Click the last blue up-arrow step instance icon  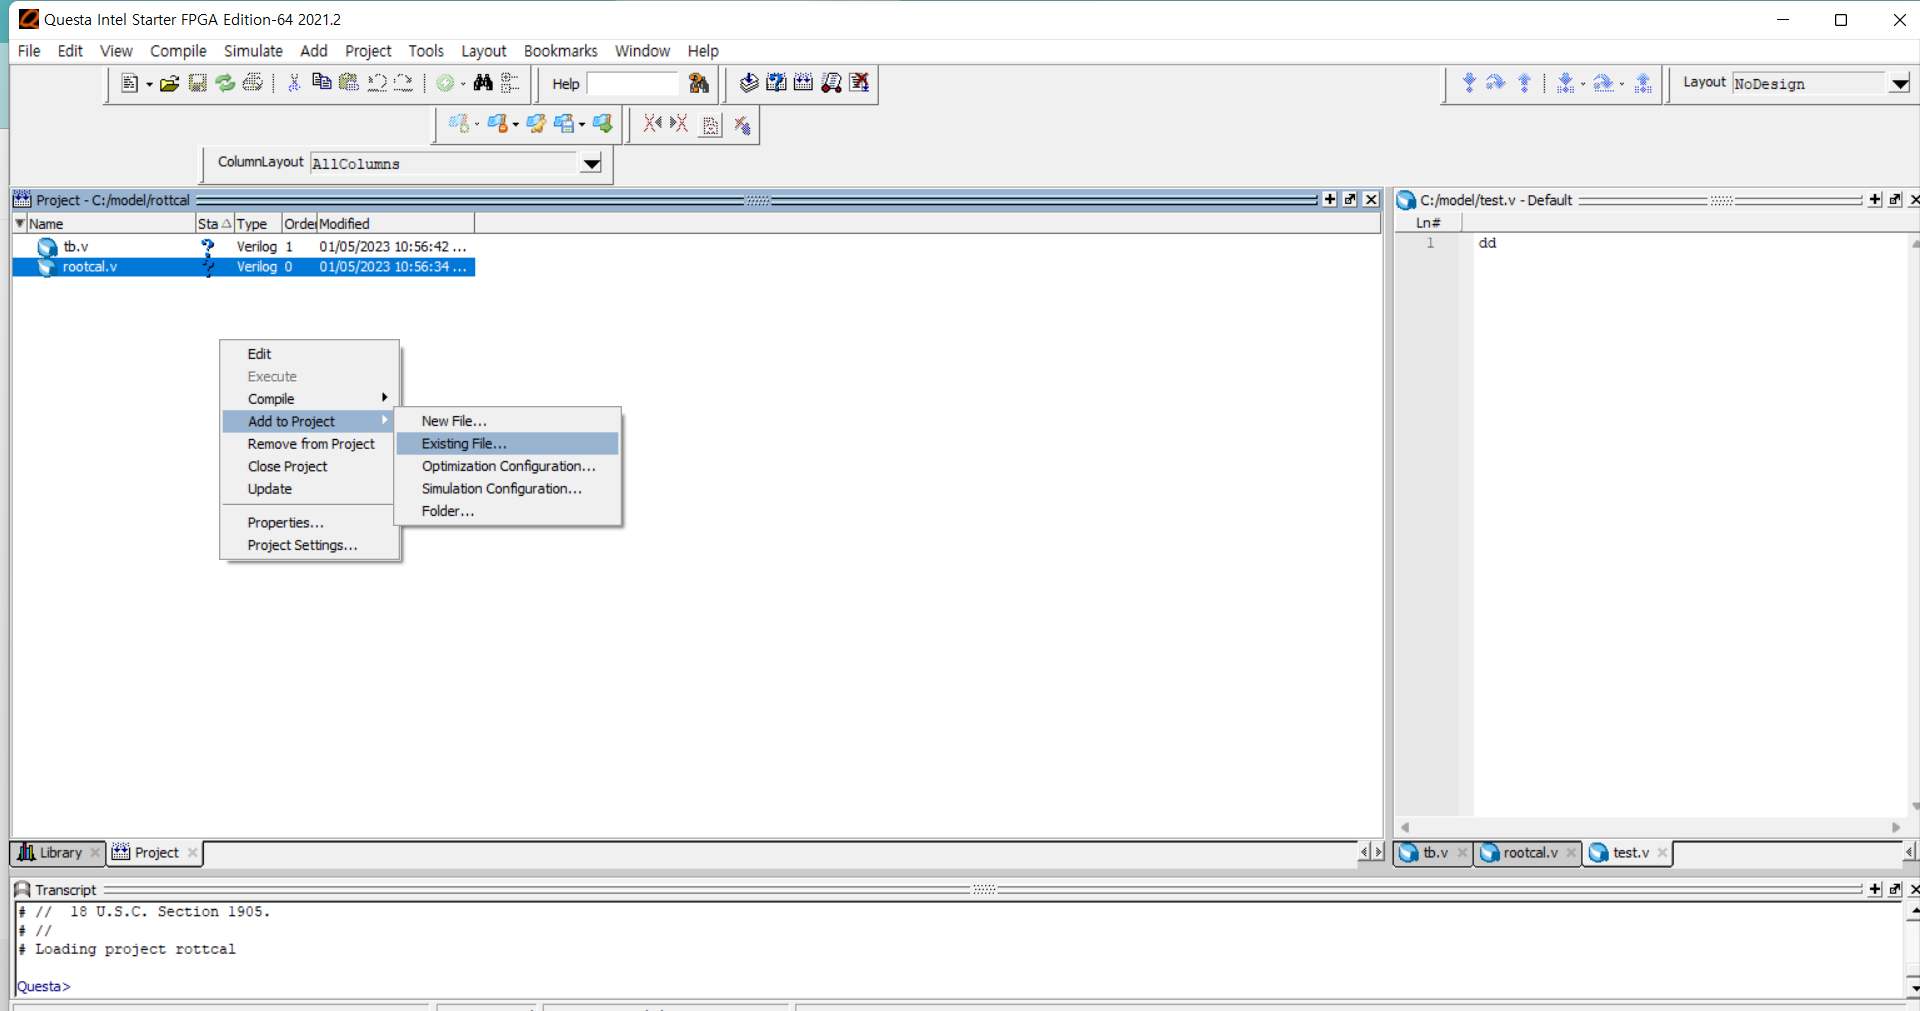[x=1643, y=83]
